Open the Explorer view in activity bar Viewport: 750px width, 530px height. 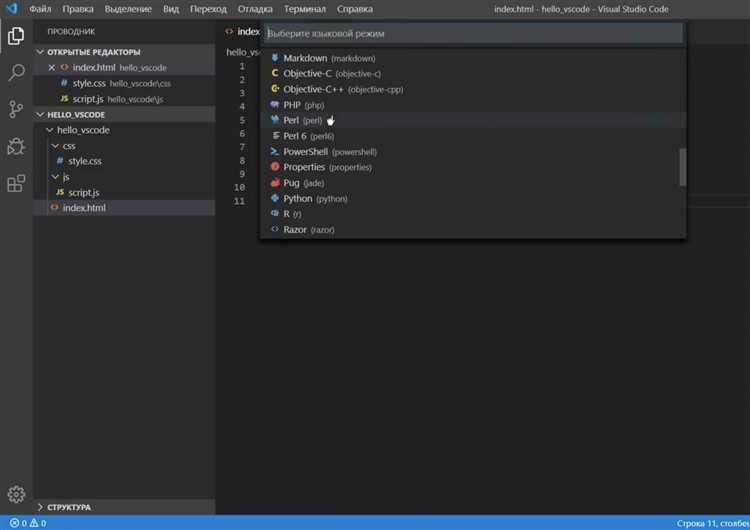point(16,37)
